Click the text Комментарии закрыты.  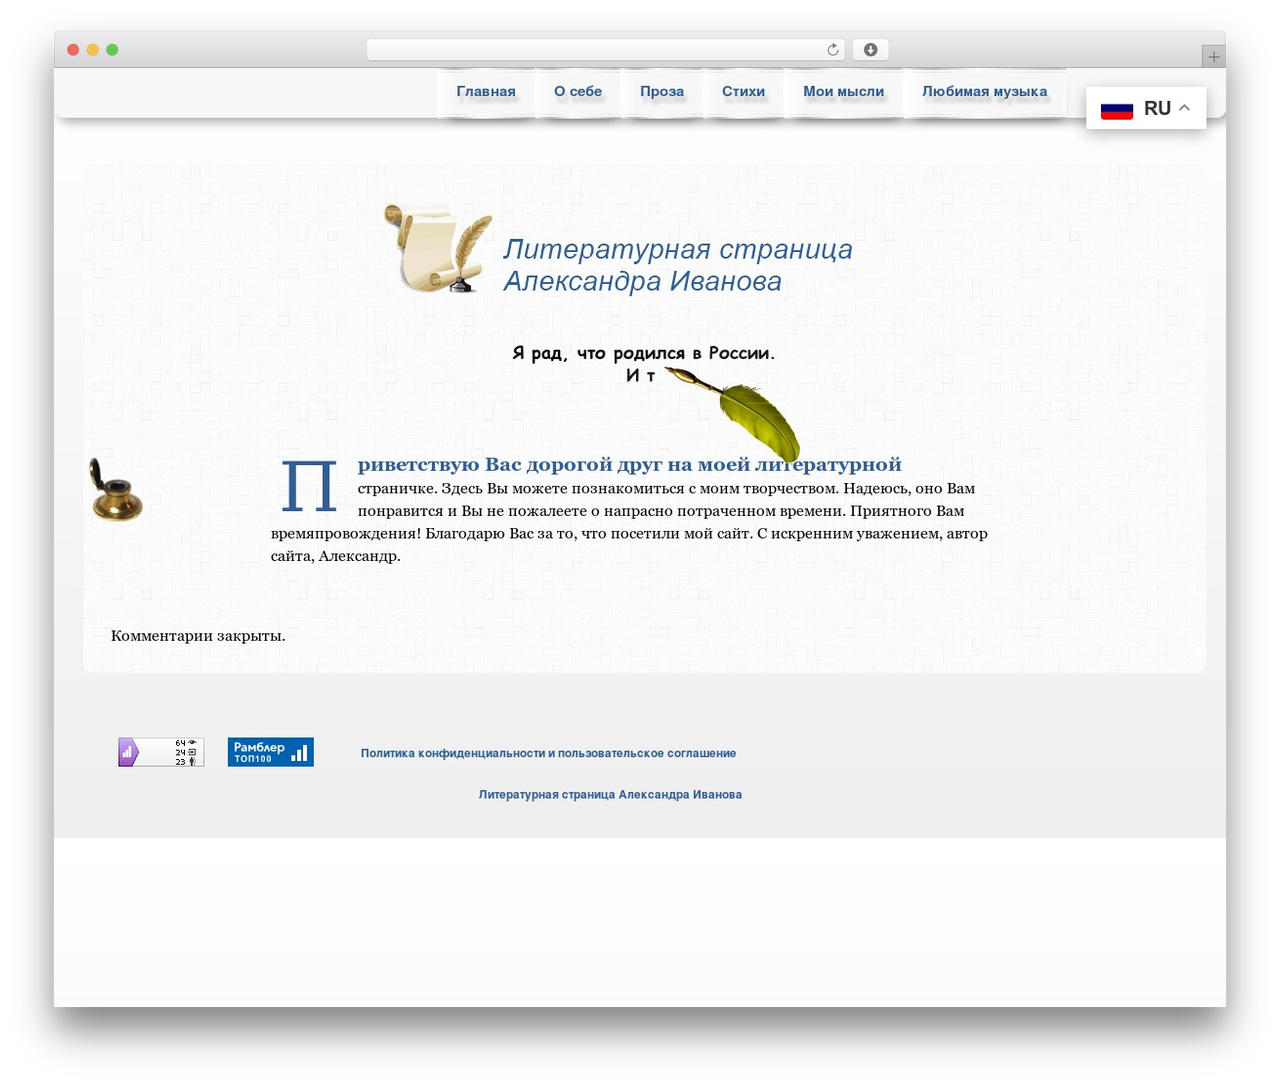point(198,636)
